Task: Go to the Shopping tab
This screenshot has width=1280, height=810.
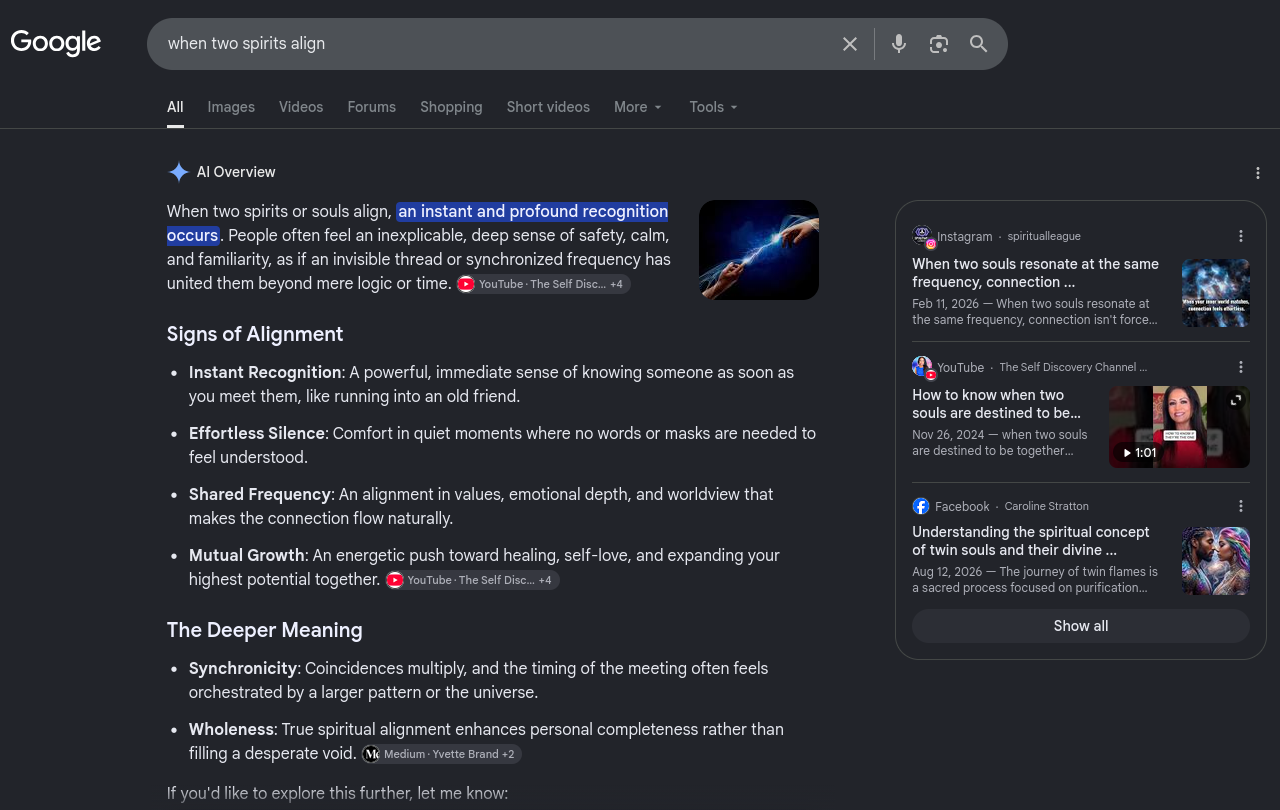Action: (451, 107)
